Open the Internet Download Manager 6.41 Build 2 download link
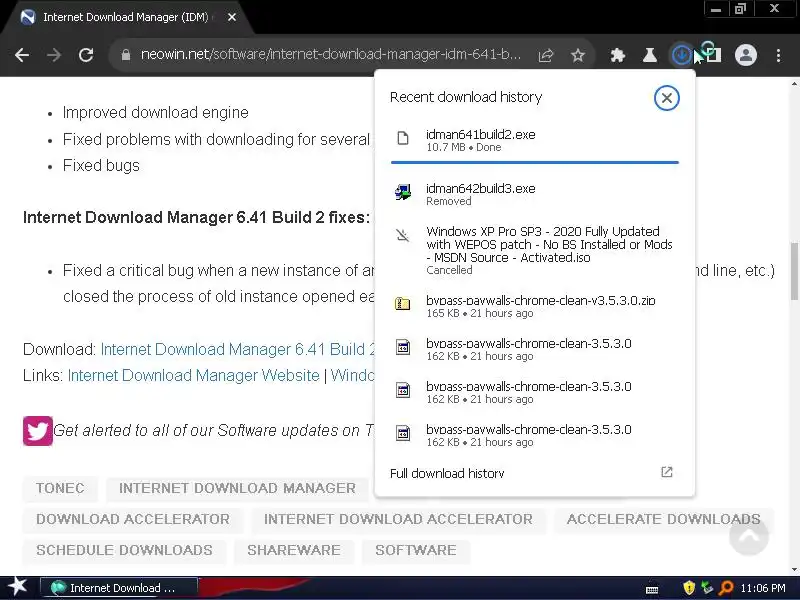The width and height of the screenshot is (800, 600). 238,349
